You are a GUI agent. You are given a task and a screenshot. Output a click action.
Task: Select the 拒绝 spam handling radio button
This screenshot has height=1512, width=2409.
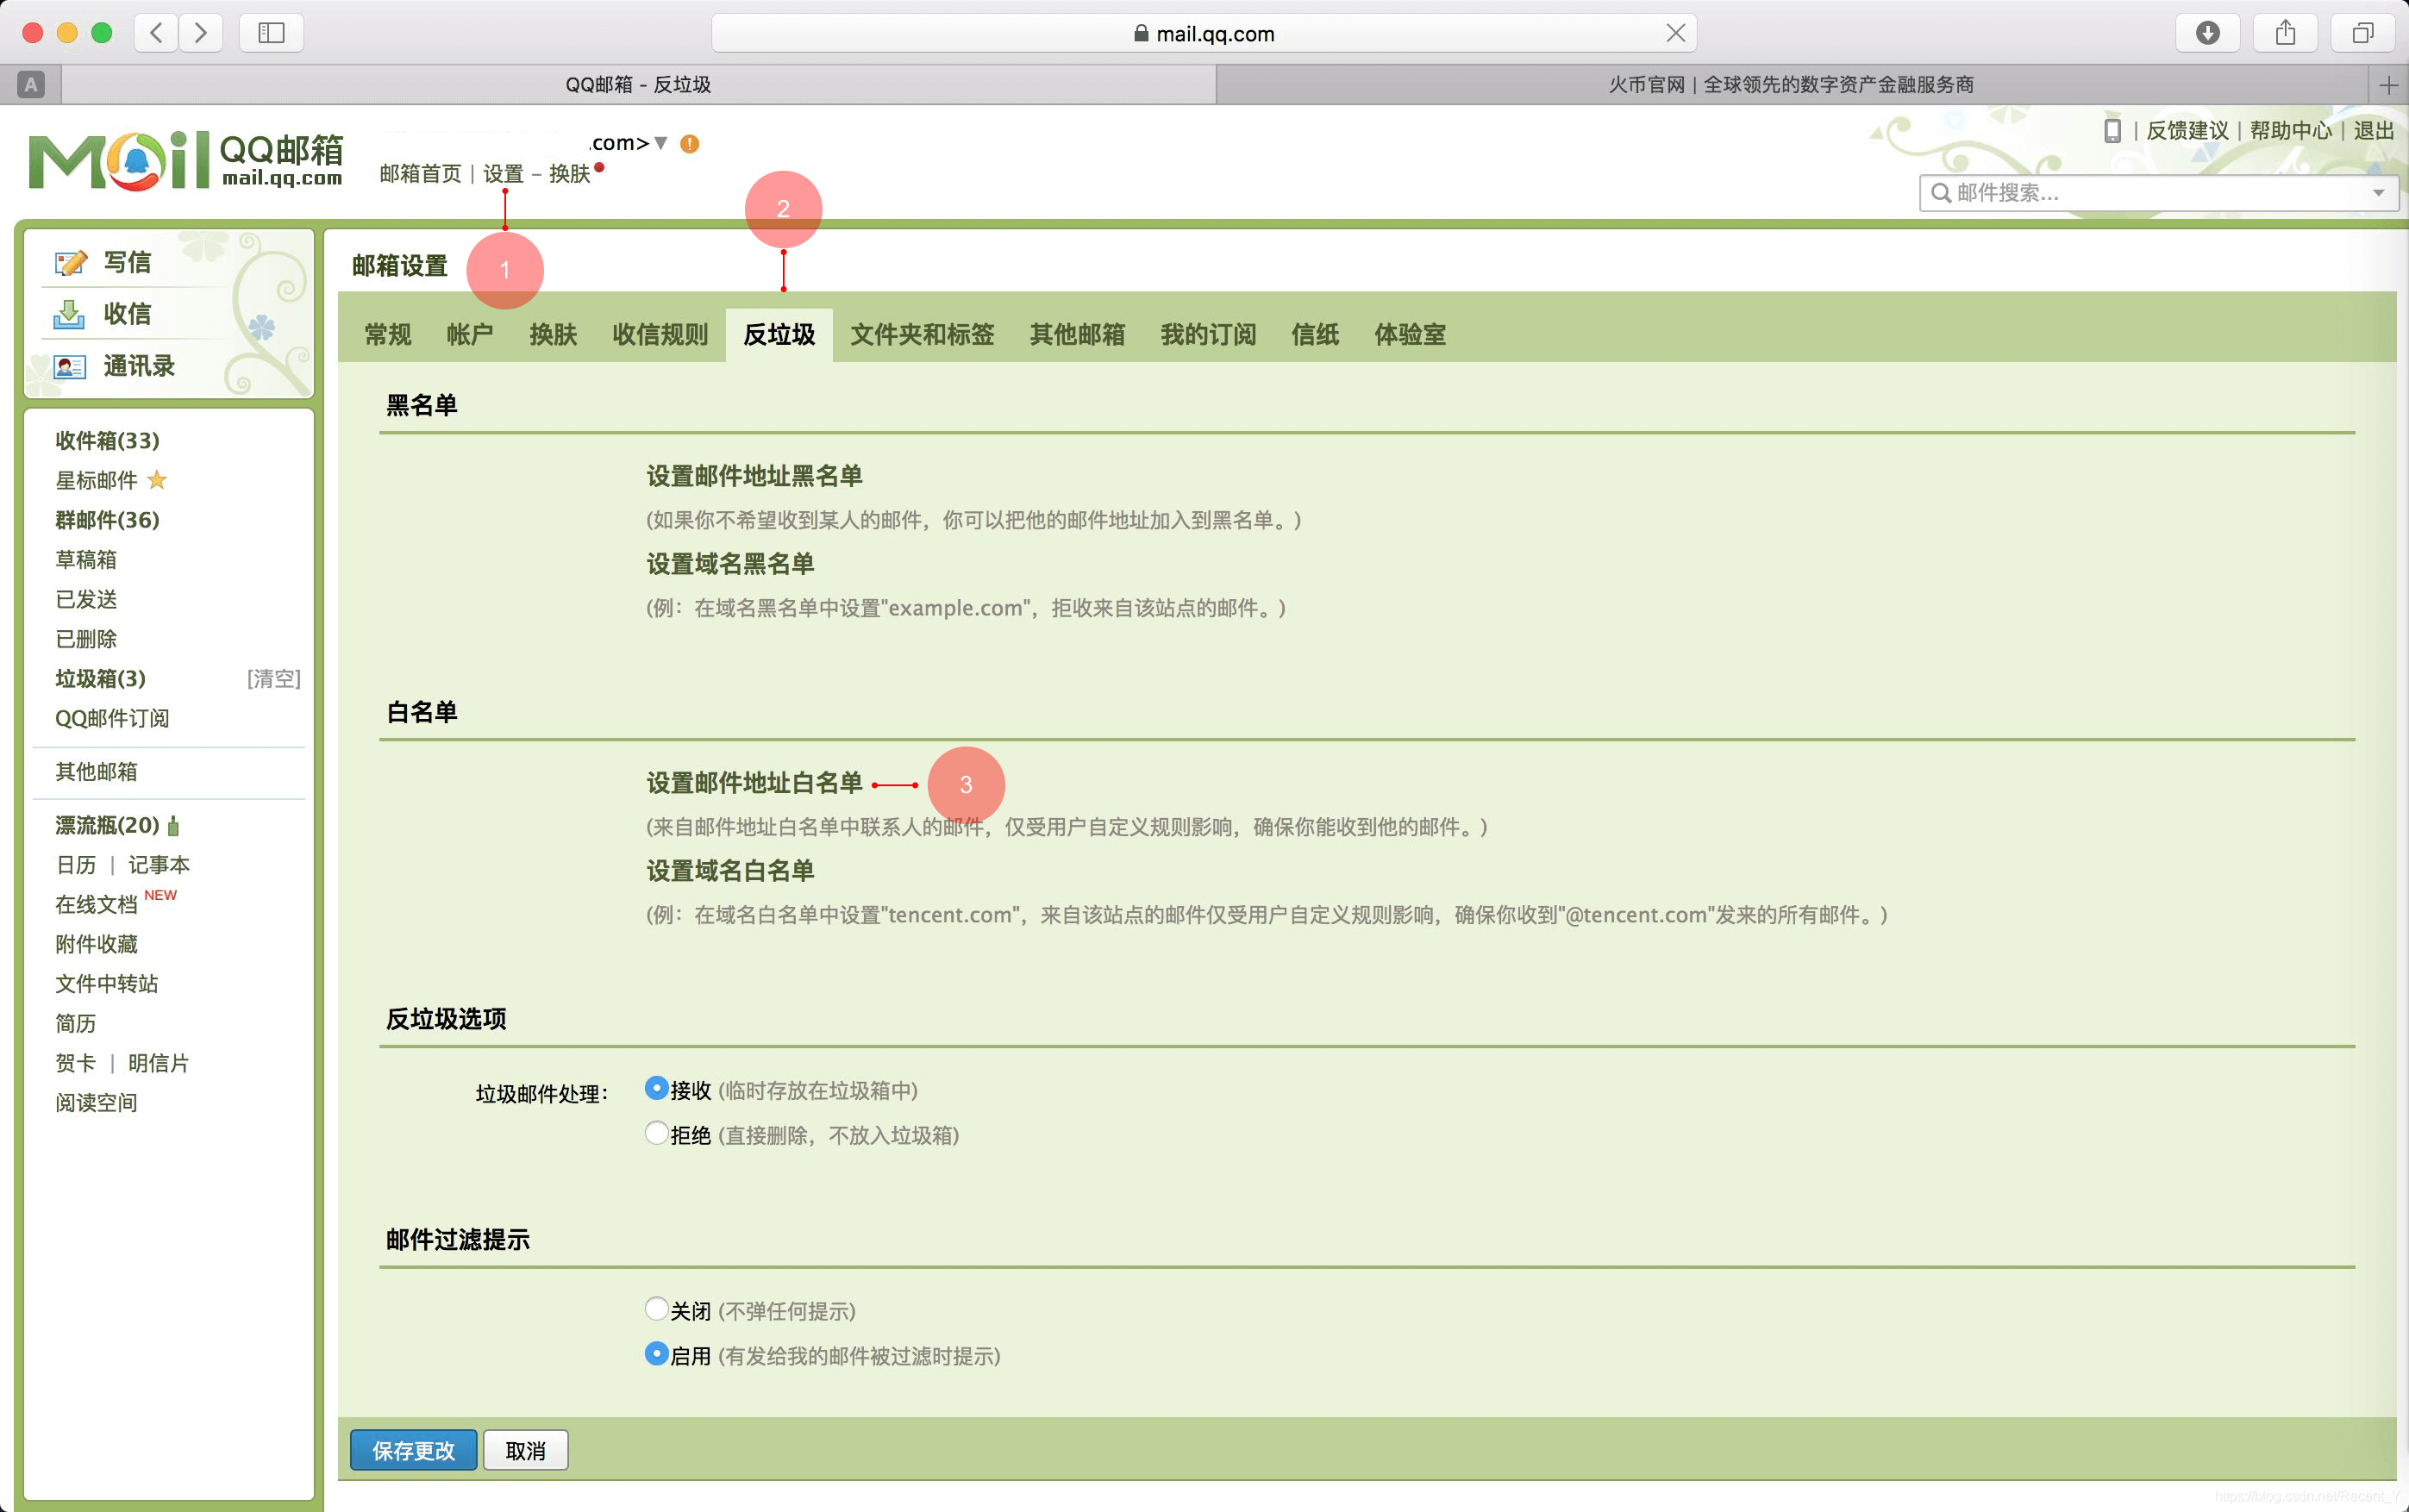point(656,1133)
